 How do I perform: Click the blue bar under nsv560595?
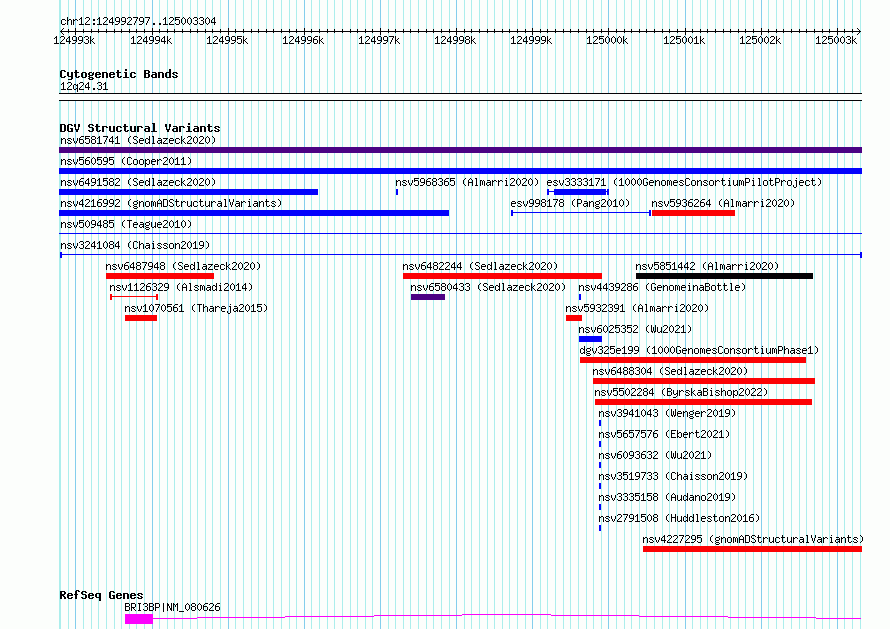pos(460,171)
